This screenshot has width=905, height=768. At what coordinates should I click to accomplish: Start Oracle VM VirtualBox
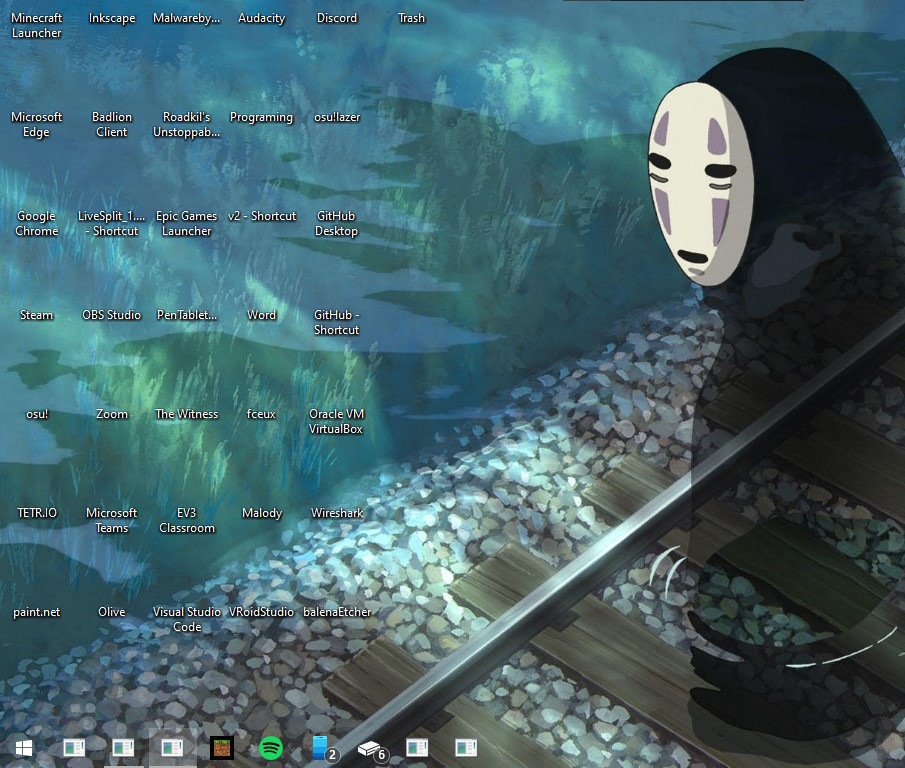[x=336, y=421]
